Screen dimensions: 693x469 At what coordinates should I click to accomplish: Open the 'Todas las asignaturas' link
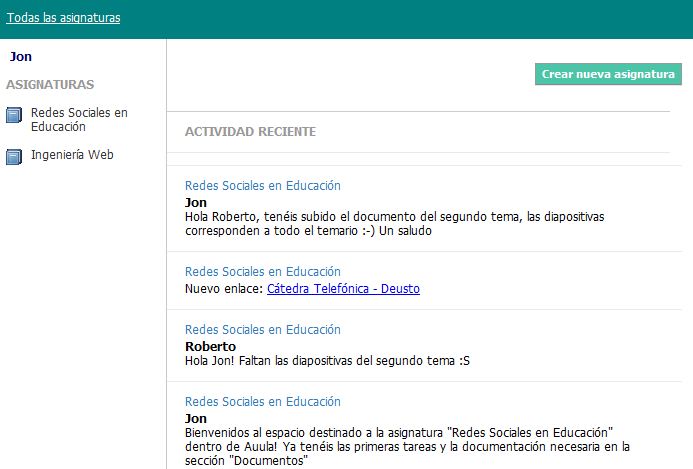tap(63, 18)
